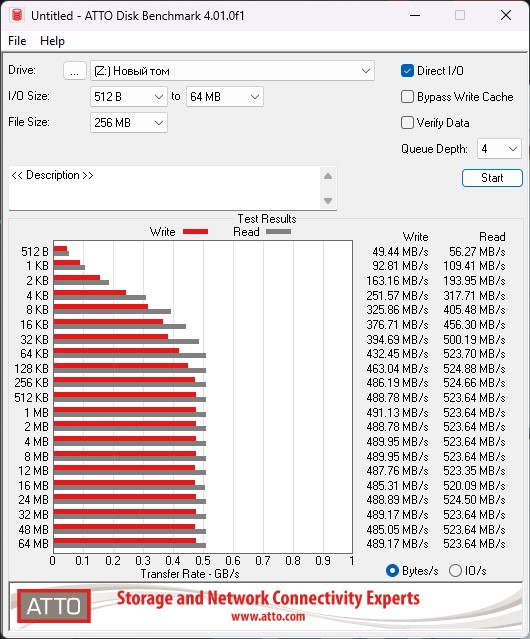
Task: Click the description scroll up arrow
Action: [x=328, y=176]
